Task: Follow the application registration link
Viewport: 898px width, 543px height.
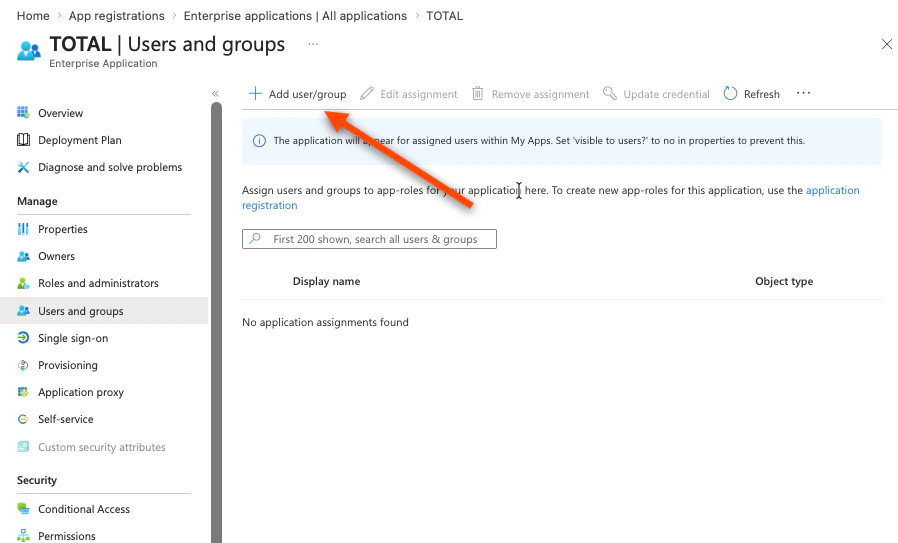Action: pos(832,190)
